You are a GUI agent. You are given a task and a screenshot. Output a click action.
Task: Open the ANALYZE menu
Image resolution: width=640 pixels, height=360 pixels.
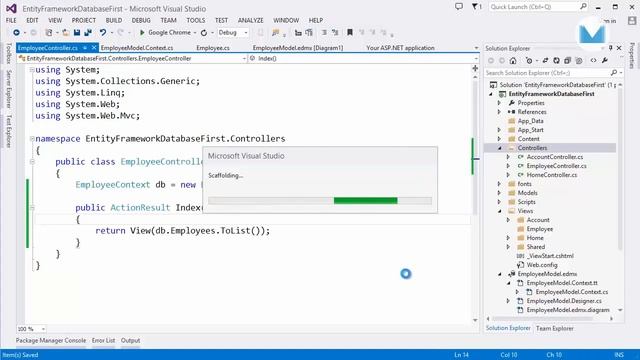pyautogui.click(x=251, y=20)
